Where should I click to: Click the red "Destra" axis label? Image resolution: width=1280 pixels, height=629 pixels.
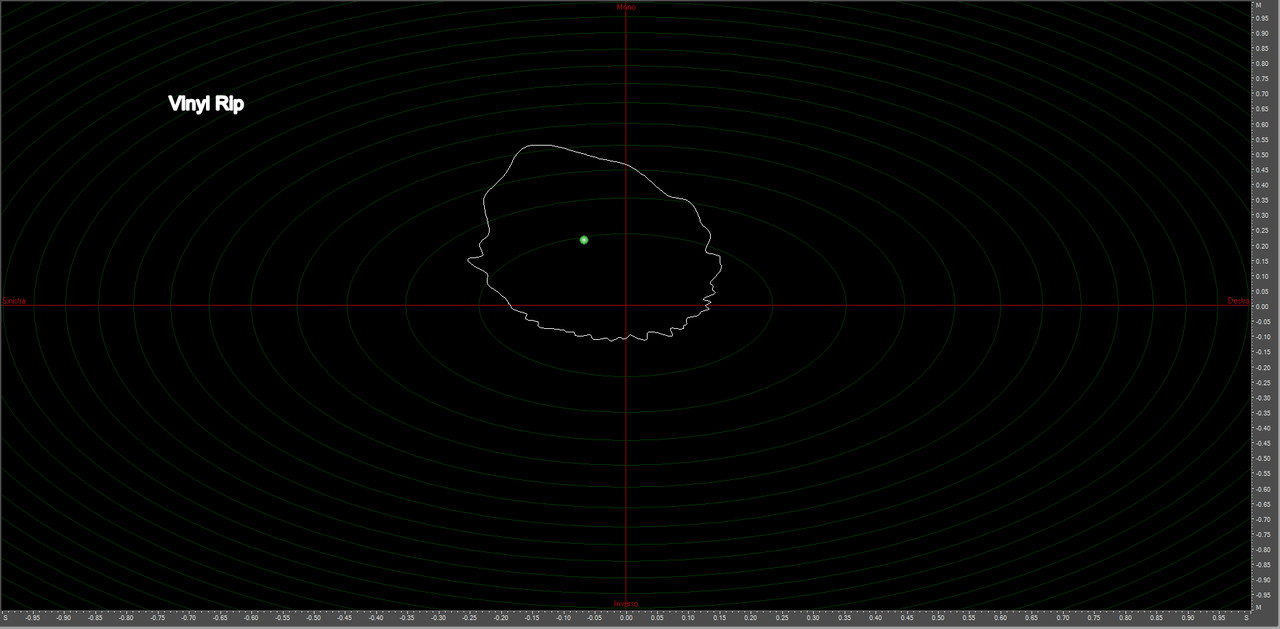coord(1238,301)
